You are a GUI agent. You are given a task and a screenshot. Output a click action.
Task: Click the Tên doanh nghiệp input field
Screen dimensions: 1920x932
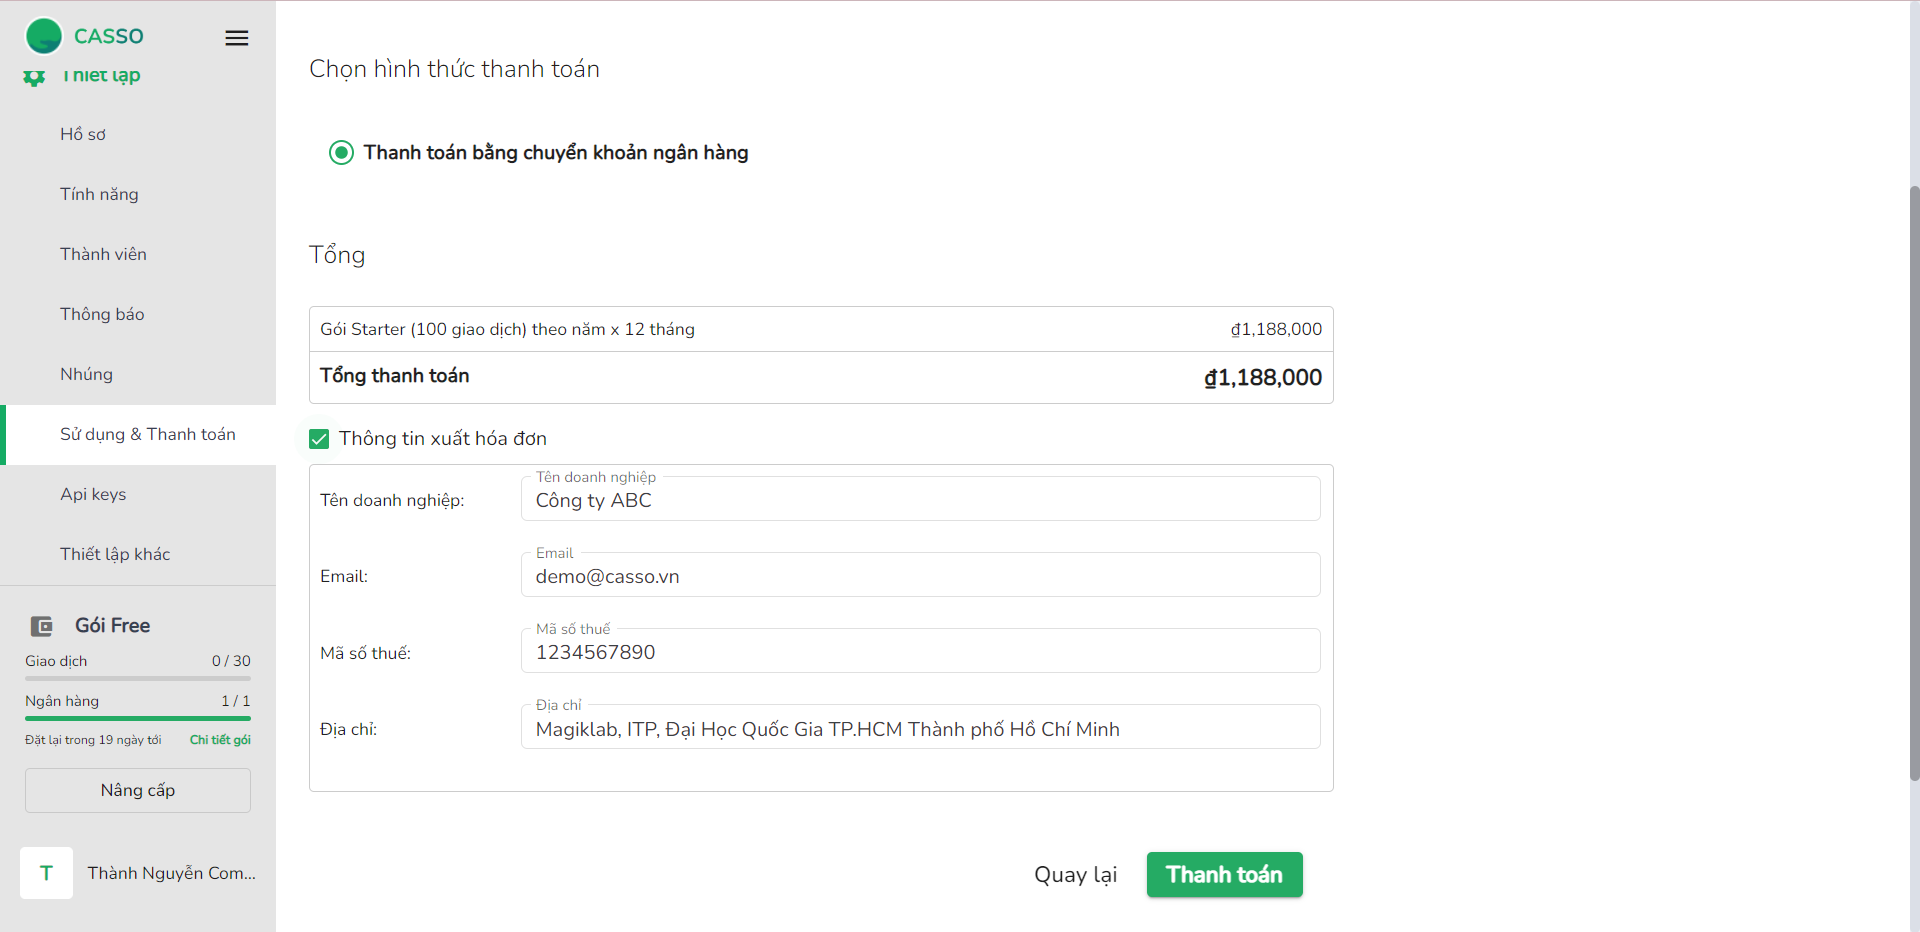(921, 499)
